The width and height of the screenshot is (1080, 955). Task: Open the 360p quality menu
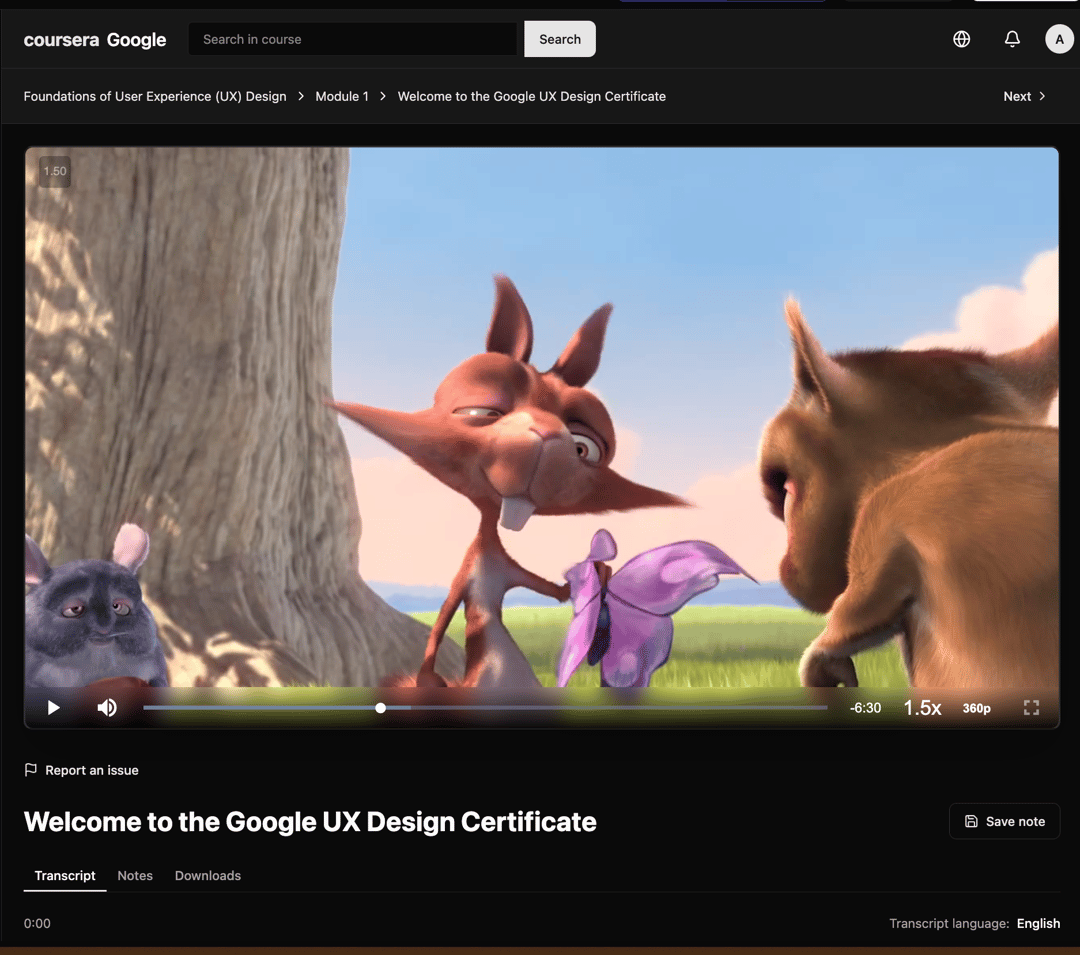coord(977,708)
